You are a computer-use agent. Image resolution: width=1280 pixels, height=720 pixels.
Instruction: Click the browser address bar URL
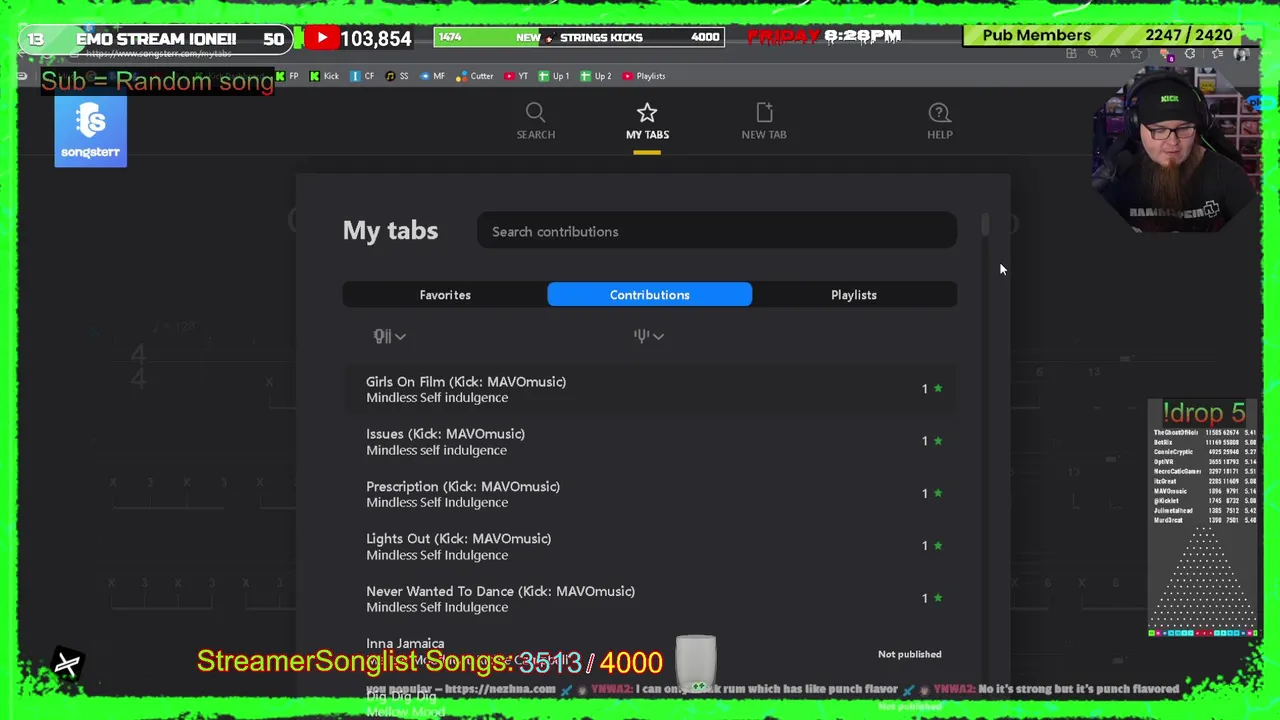point(160,54)
